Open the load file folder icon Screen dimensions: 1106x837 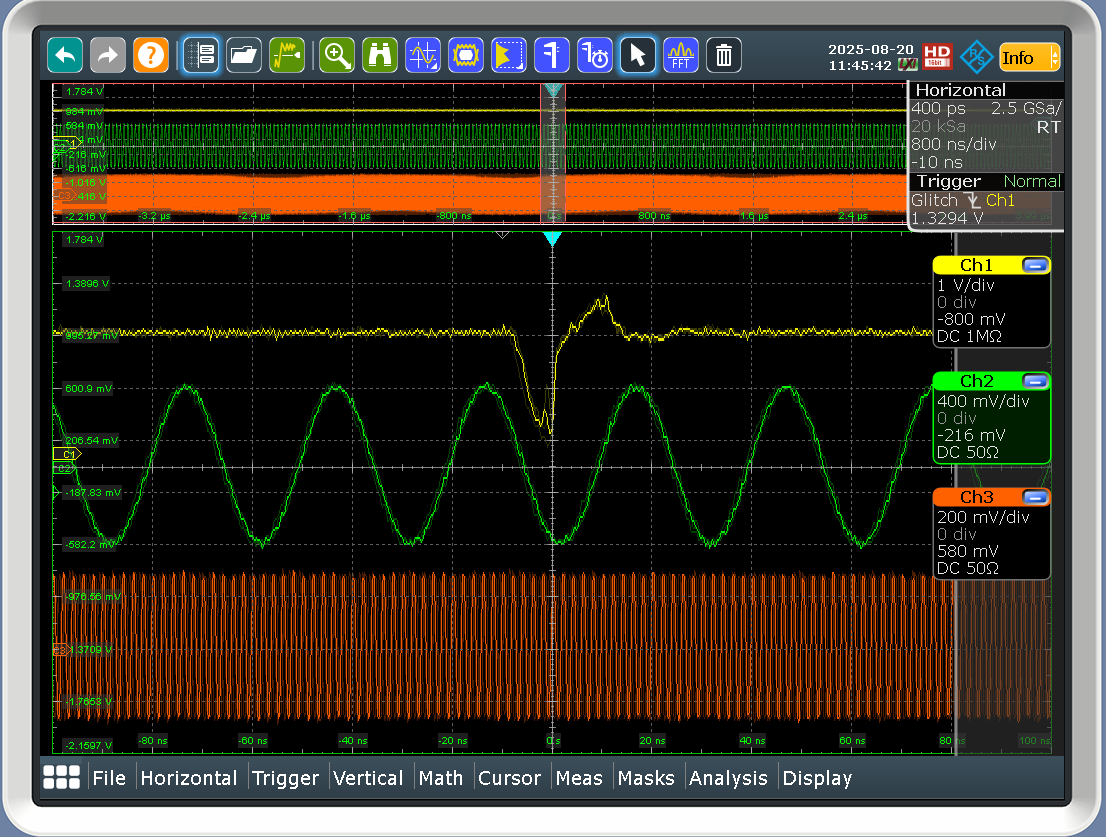point(243,56)
